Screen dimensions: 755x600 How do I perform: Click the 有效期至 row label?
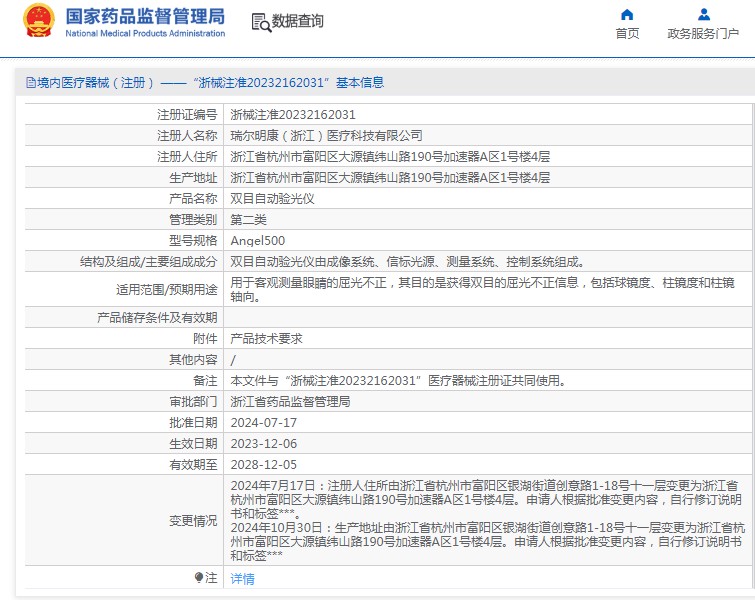193,465
